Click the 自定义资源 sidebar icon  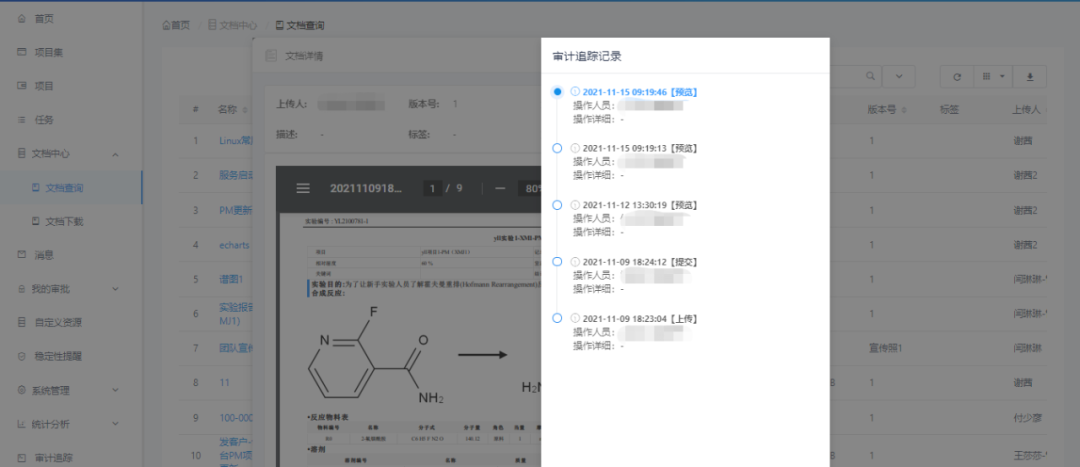[22, 322]
